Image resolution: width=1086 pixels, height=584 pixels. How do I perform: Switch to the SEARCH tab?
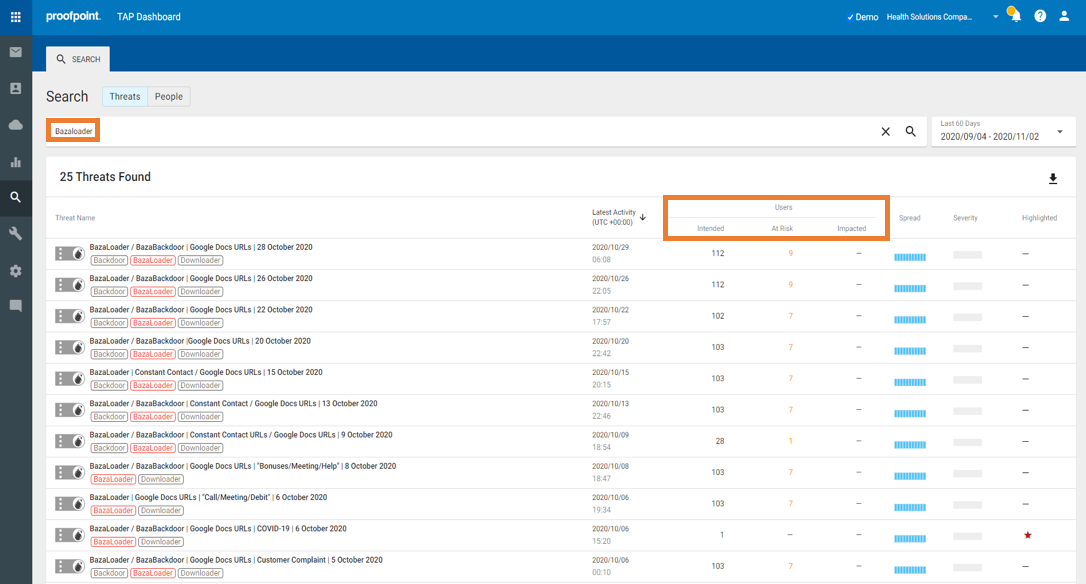(78, 59)
